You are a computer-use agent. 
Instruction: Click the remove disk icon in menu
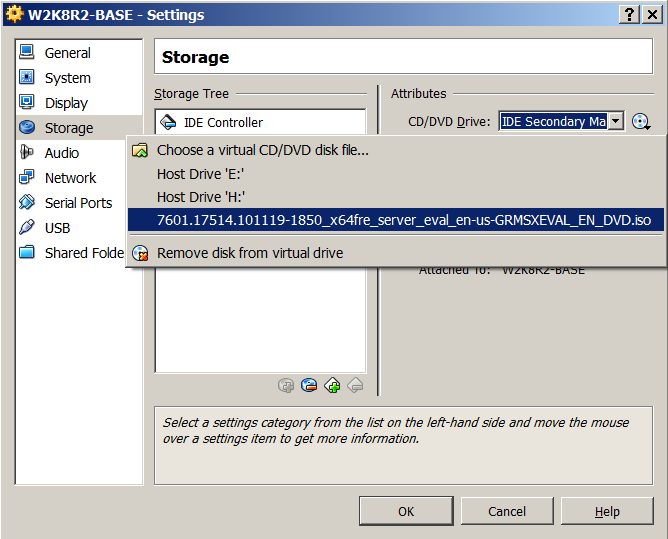pyautogui.click(x=140, y=253)
